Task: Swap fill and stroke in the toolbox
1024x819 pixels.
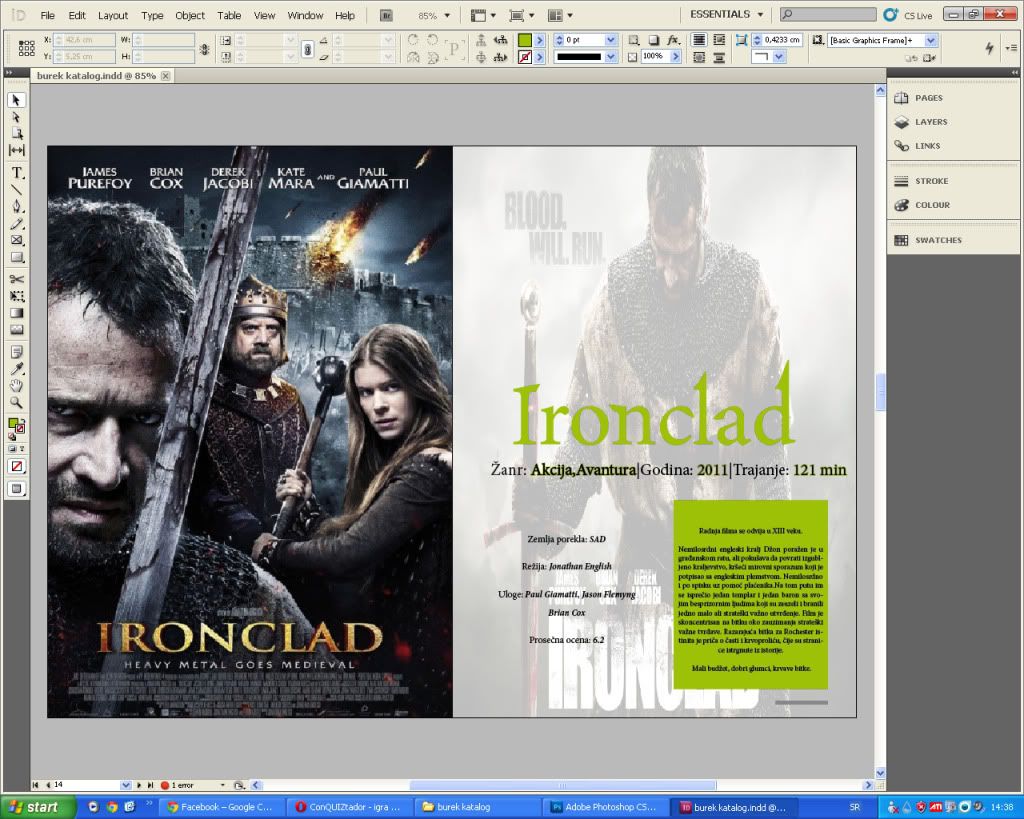Action: tap(22, 422)
